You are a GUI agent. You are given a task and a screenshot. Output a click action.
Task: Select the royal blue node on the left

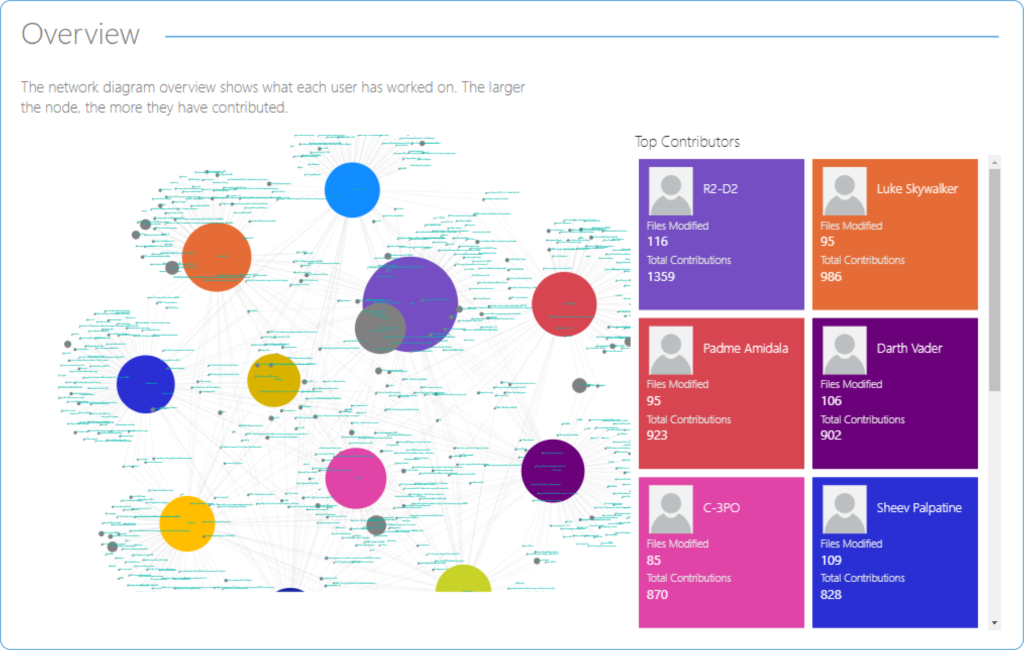tap(146, 384)
